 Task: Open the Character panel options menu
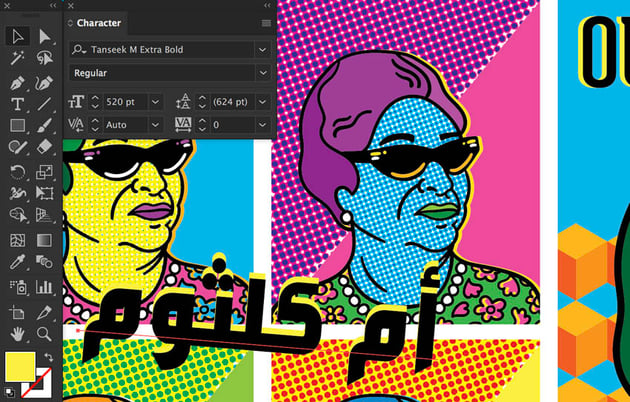tap(266, 23)
